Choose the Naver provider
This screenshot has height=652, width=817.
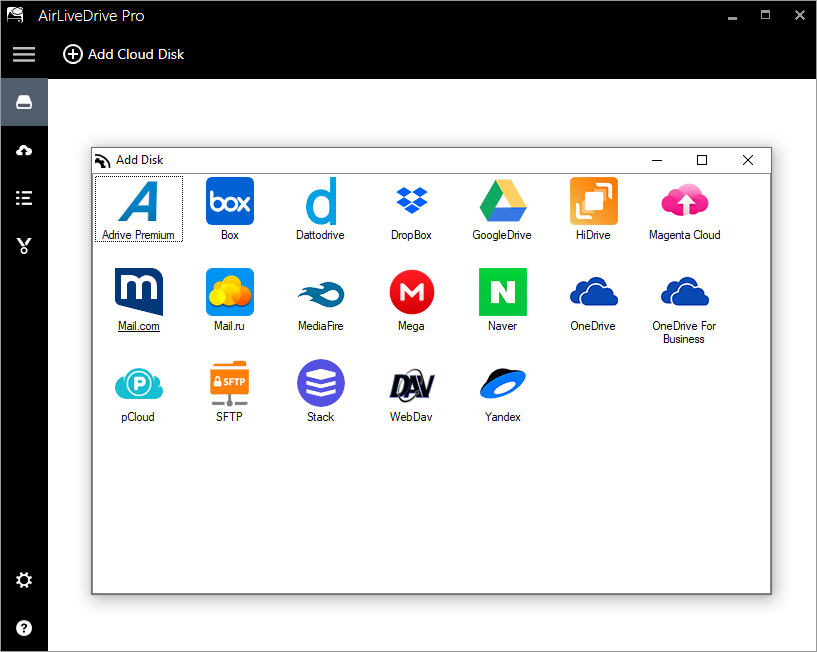502,300
